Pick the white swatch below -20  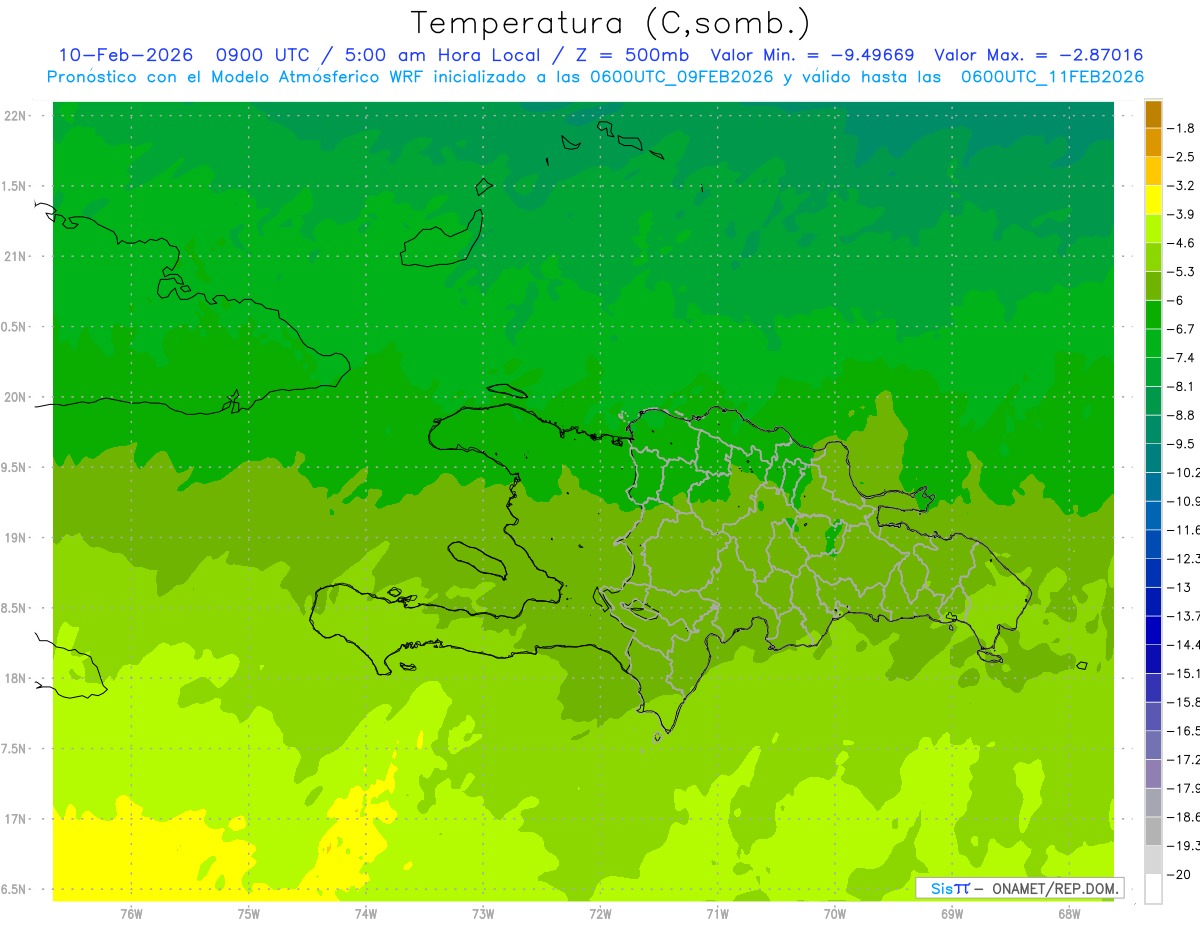click(x=1153, y=888)
